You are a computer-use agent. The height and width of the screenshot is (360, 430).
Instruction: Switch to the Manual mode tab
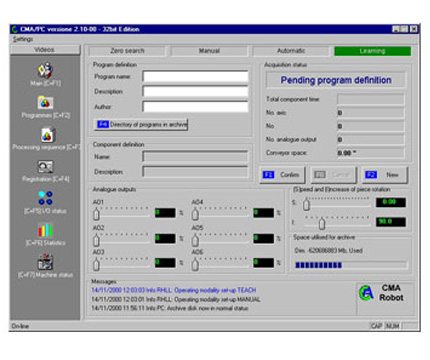pos(209,51)
